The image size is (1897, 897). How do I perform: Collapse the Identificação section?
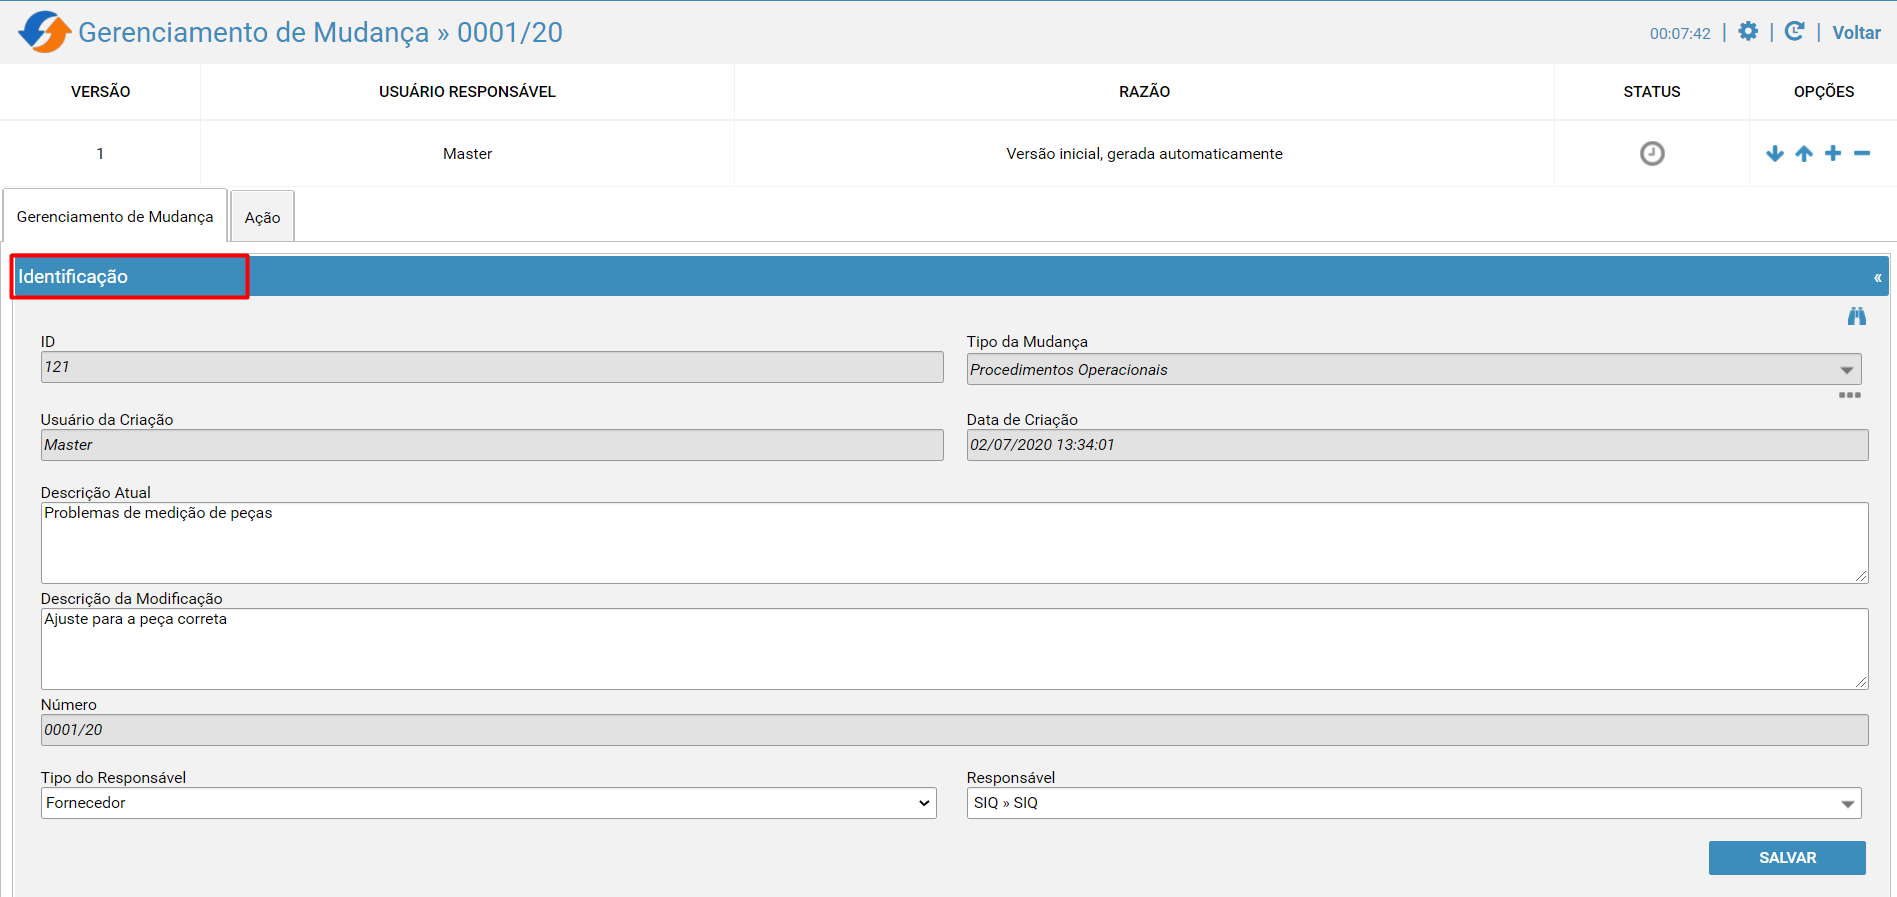[x=1877, y=277]
